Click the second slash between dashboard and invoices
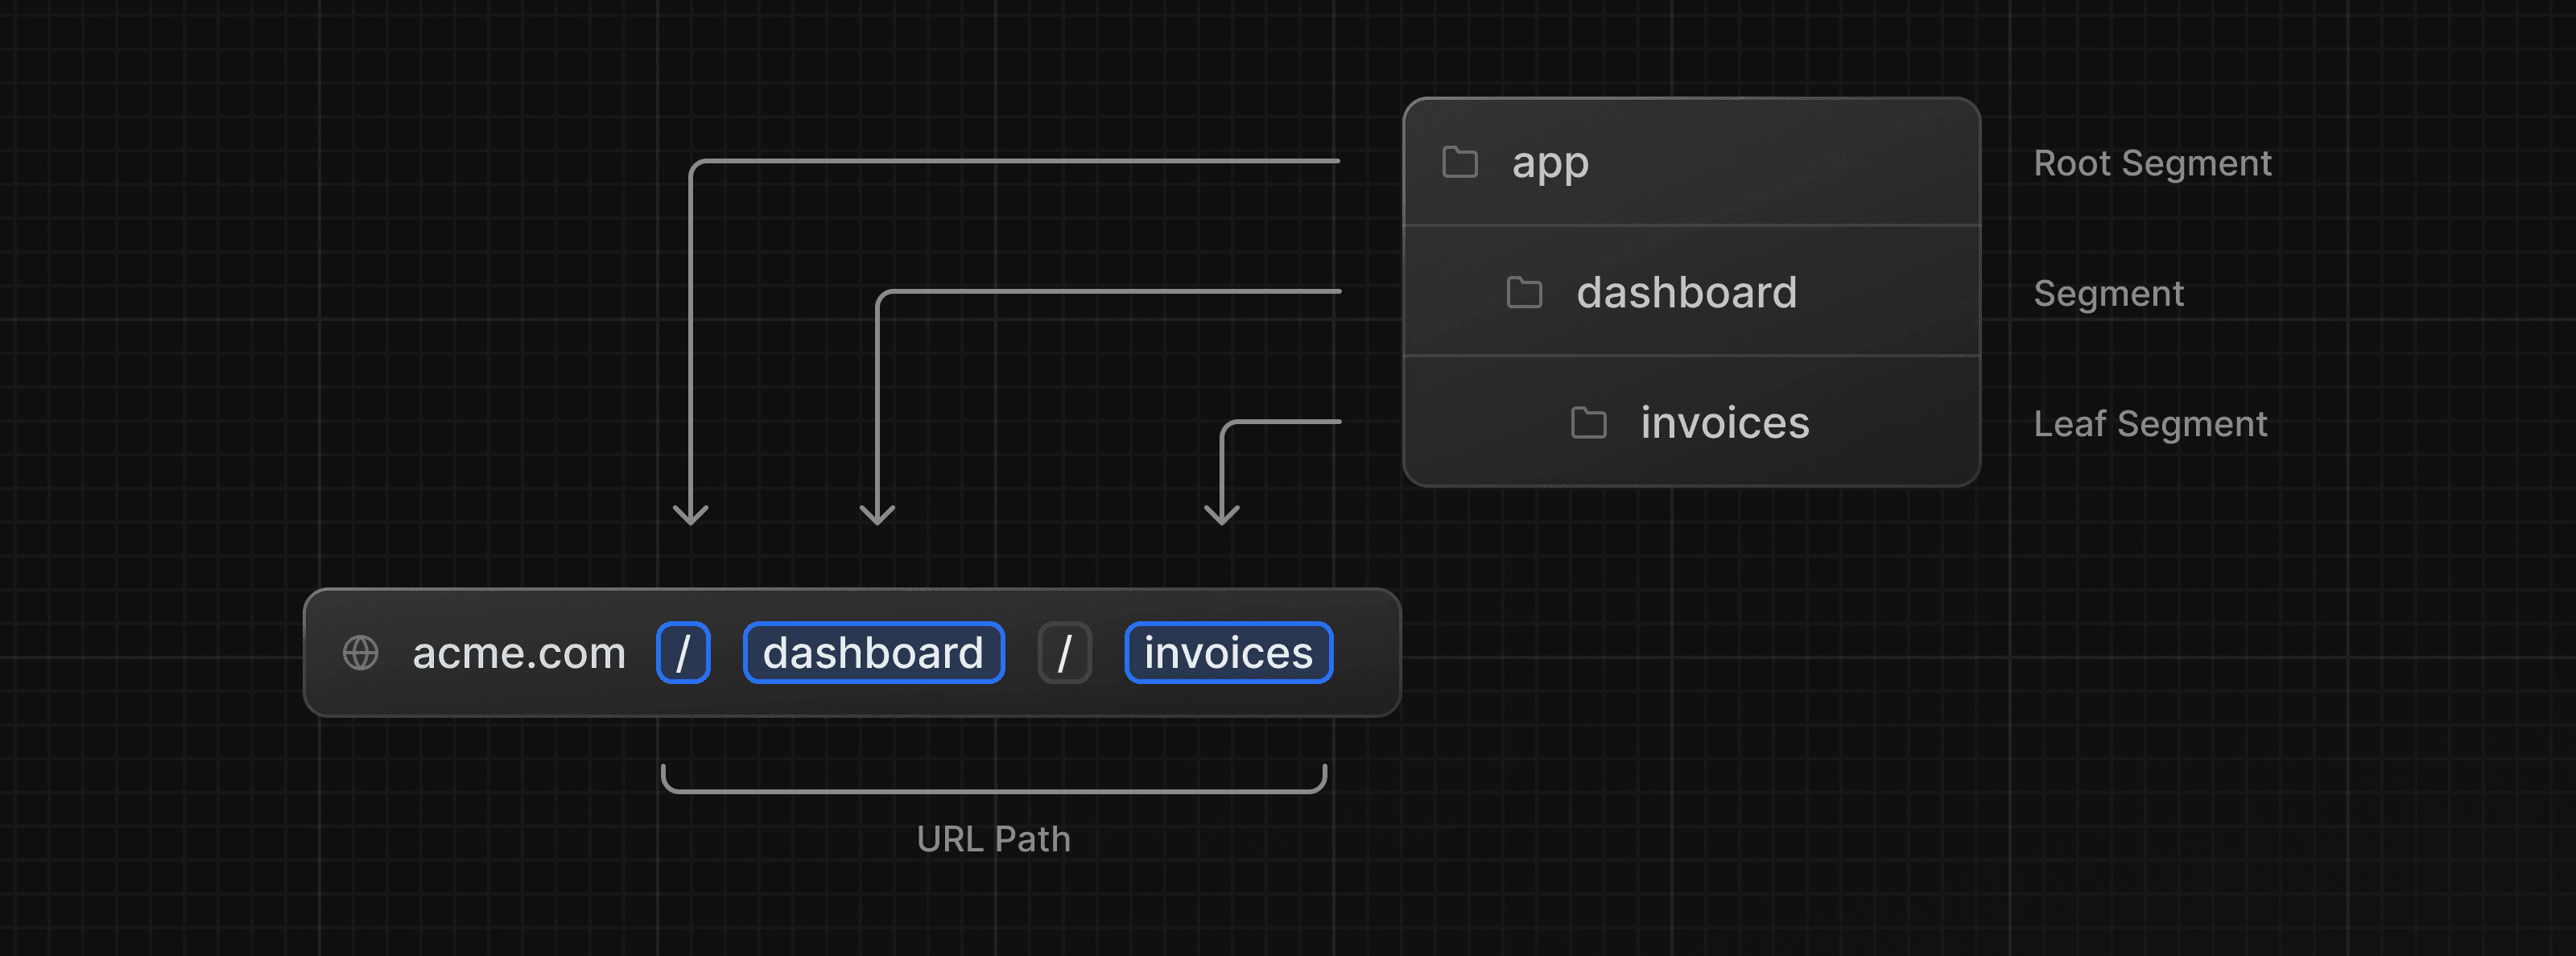 1065,652
